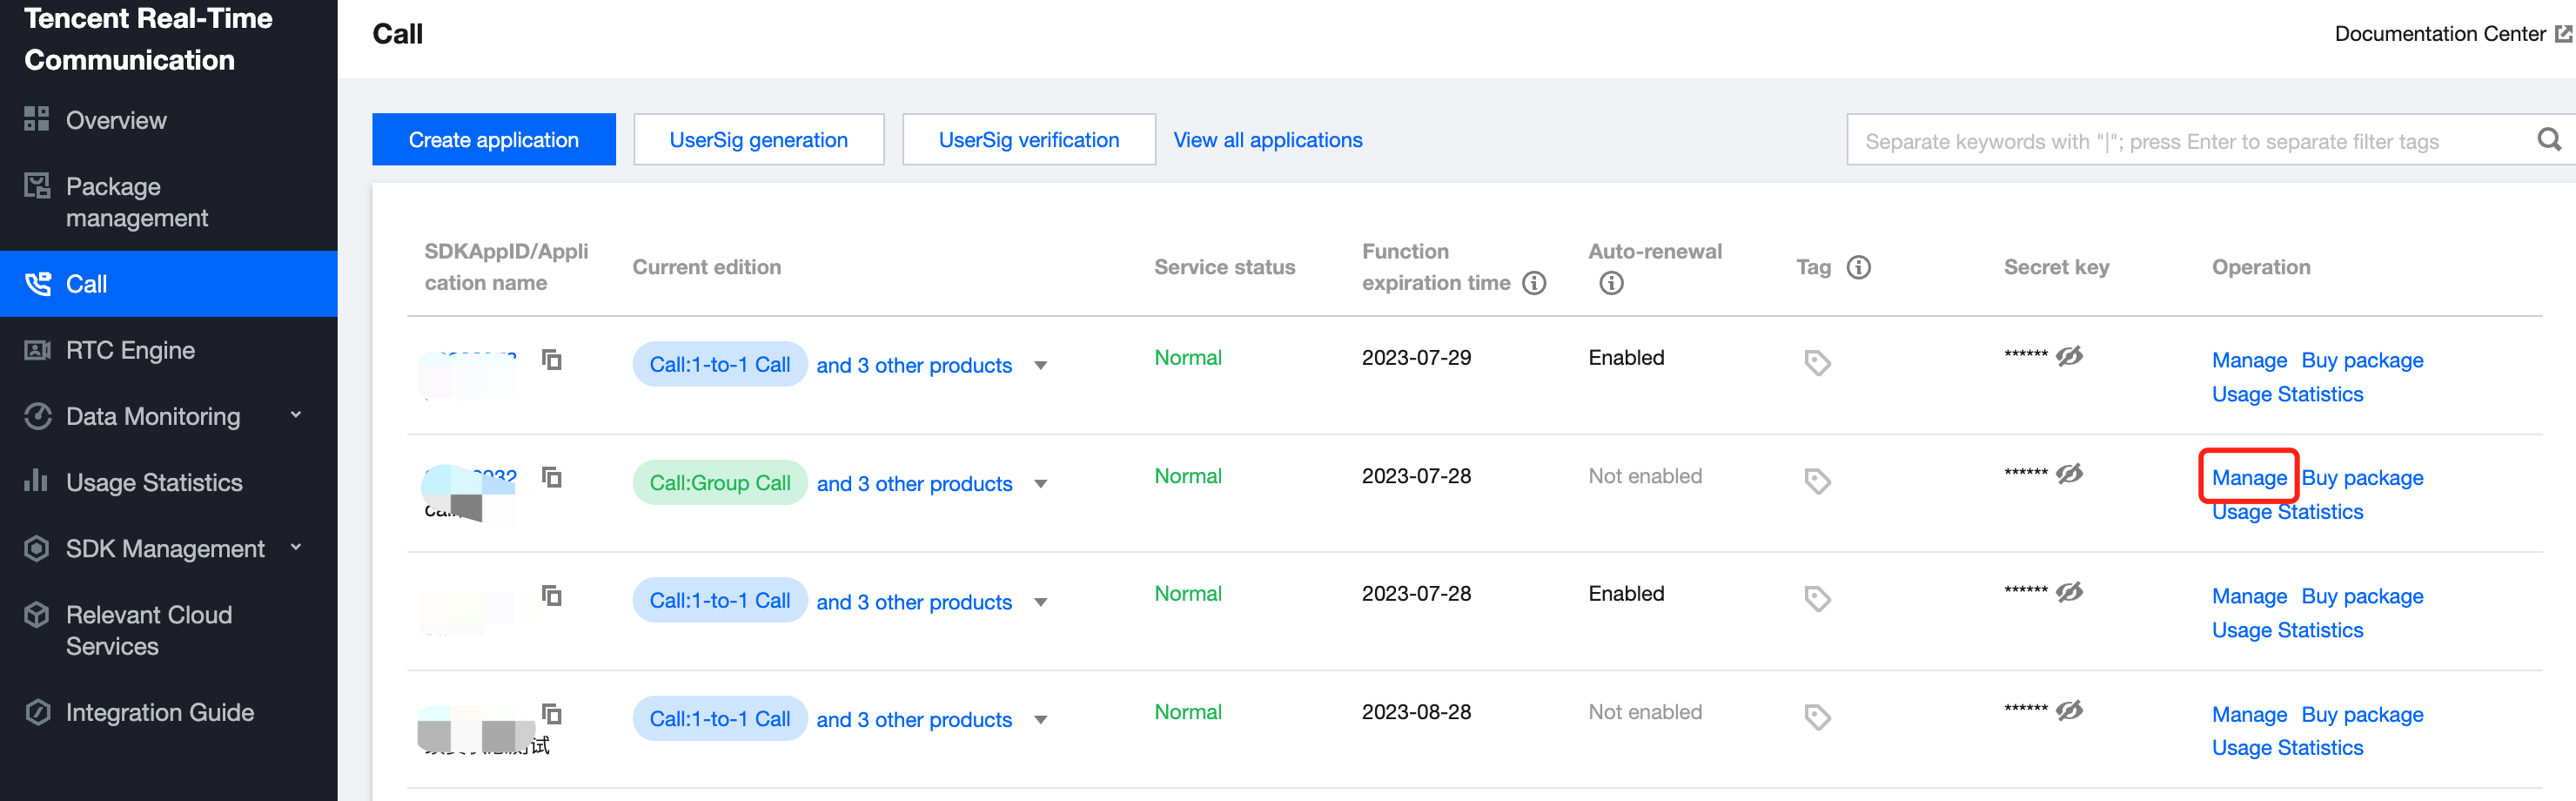
Task: Select the Call sidebar item
Action: (168, 284)
